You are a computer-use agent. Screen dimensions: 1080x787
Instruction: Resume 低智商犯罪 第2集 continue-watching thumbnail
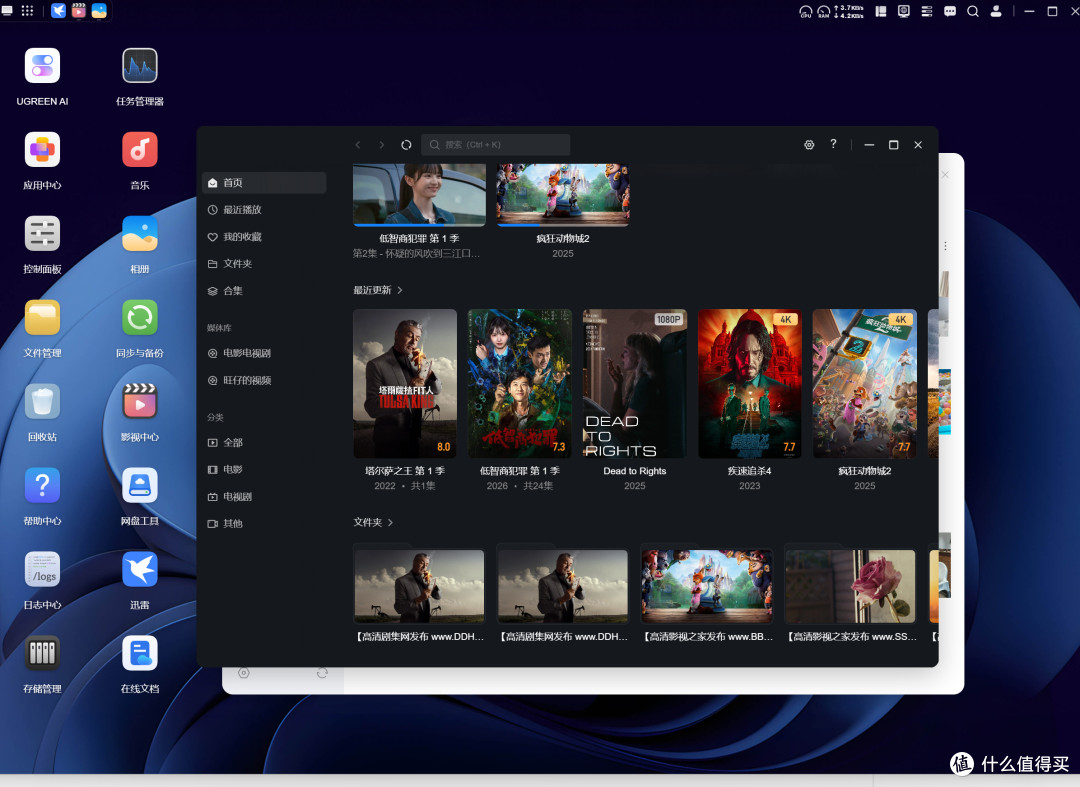pos(419,195)
